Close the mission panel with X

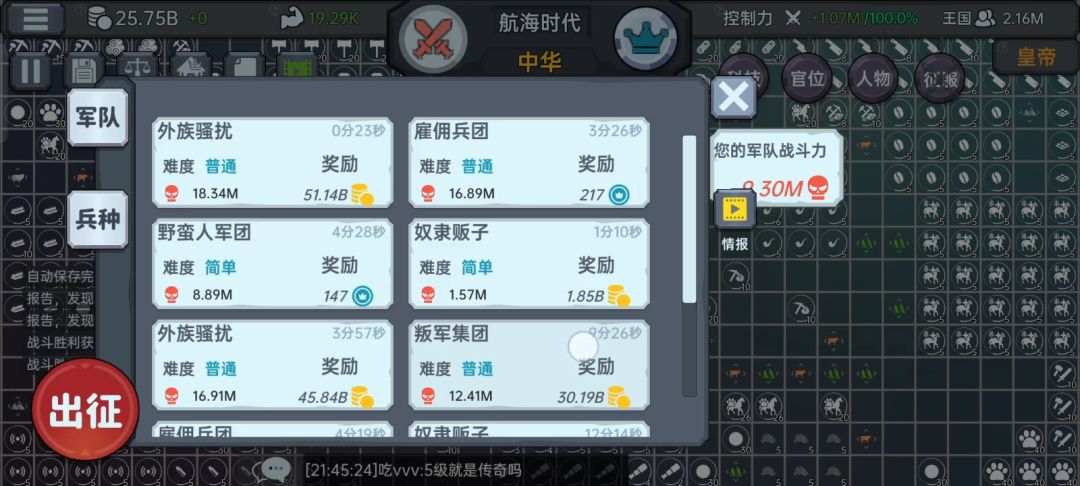734,97
